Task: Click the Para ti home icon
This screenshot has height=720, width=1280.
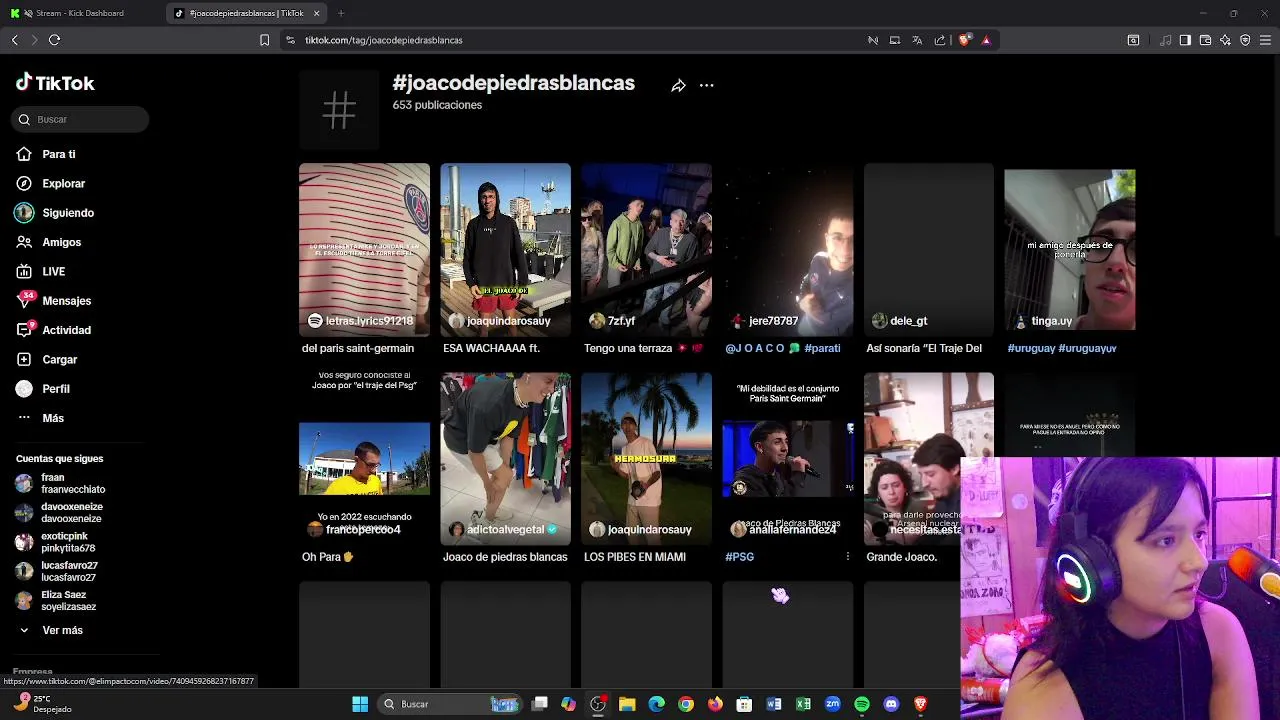Action: 24,154
